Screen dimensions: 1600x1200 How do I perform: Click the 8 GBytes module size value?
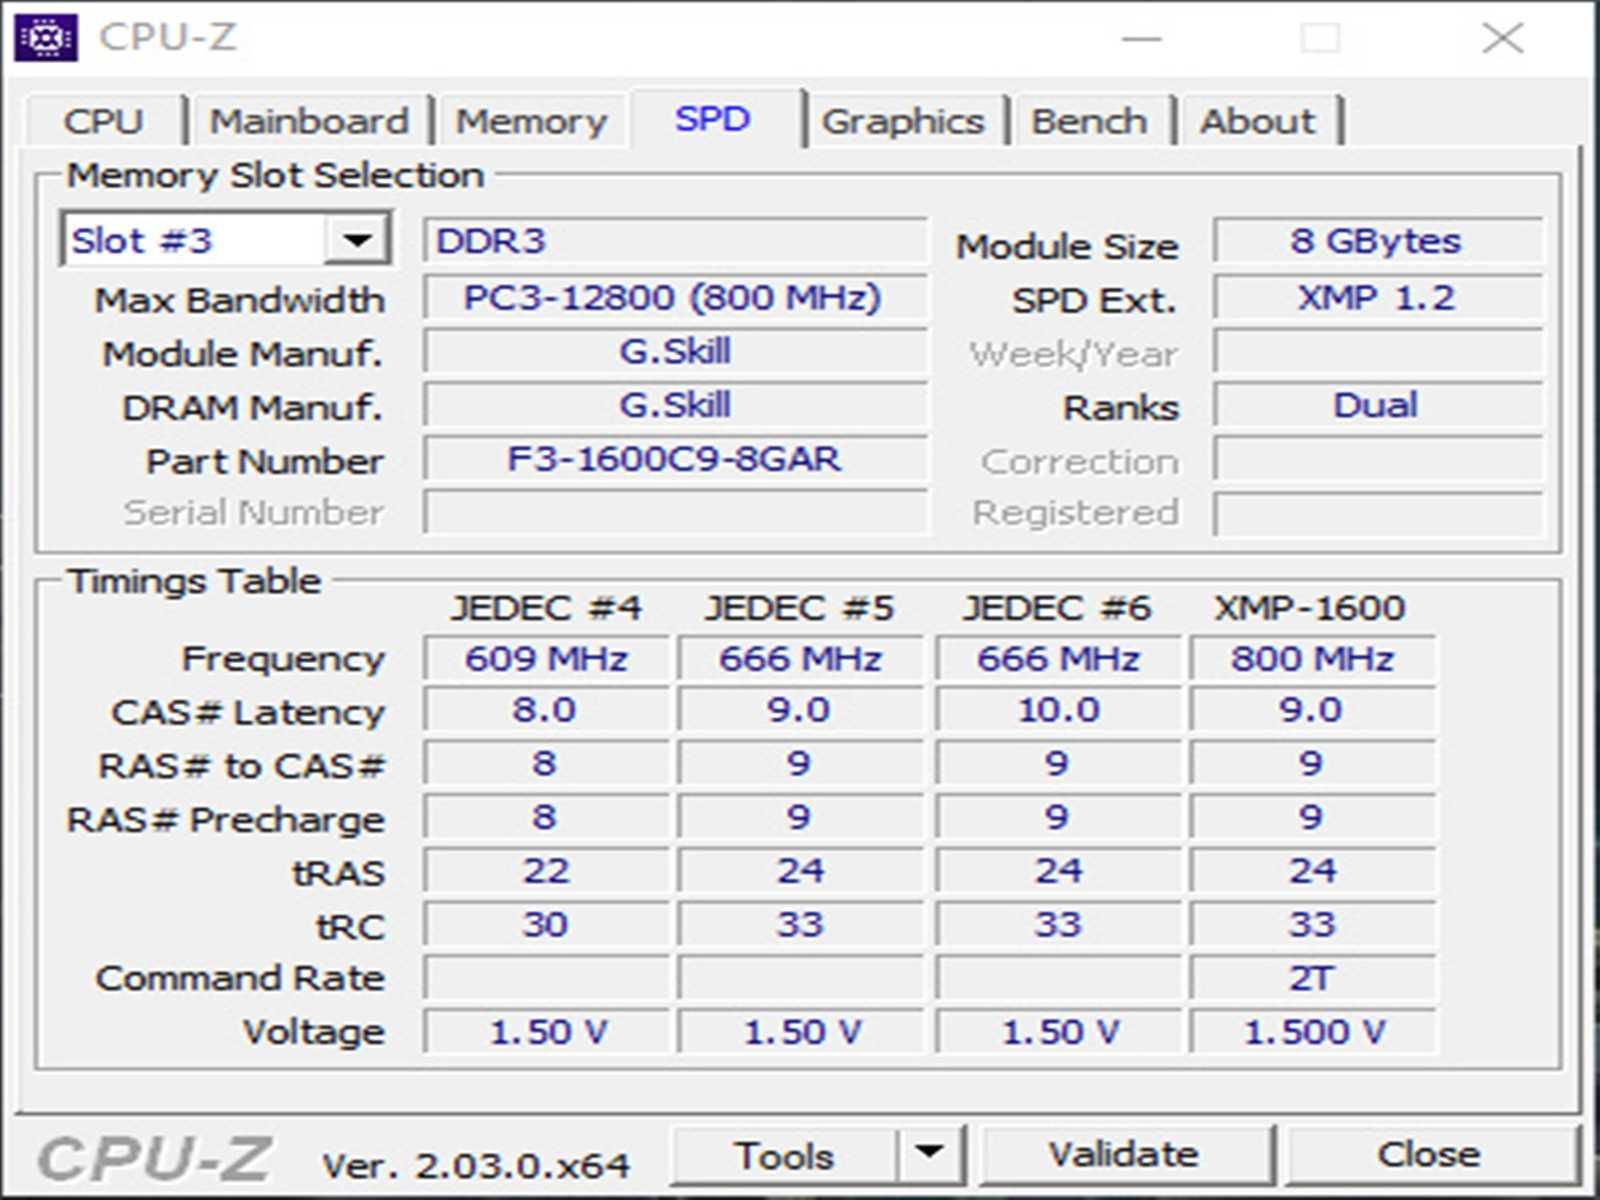click(1377, 241)
